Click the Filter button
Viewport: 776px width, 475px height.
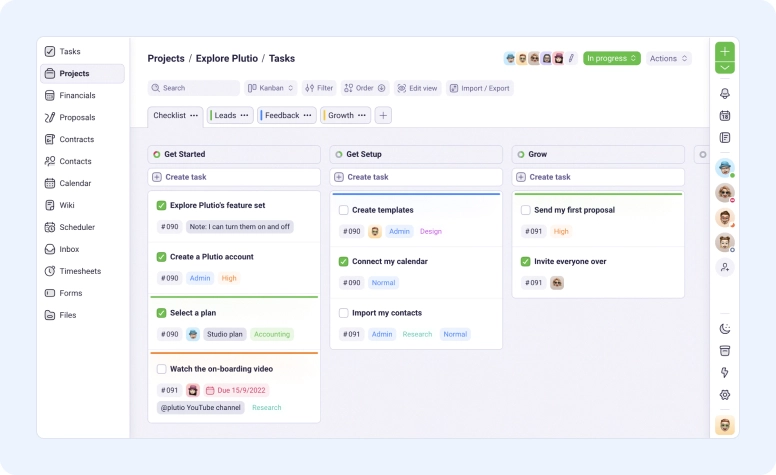(319, 88)
